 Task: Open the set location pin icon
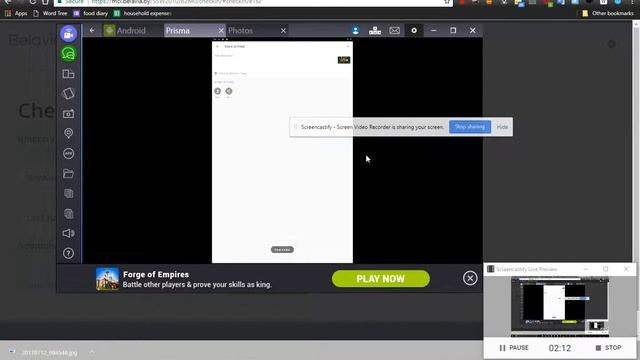68,133
